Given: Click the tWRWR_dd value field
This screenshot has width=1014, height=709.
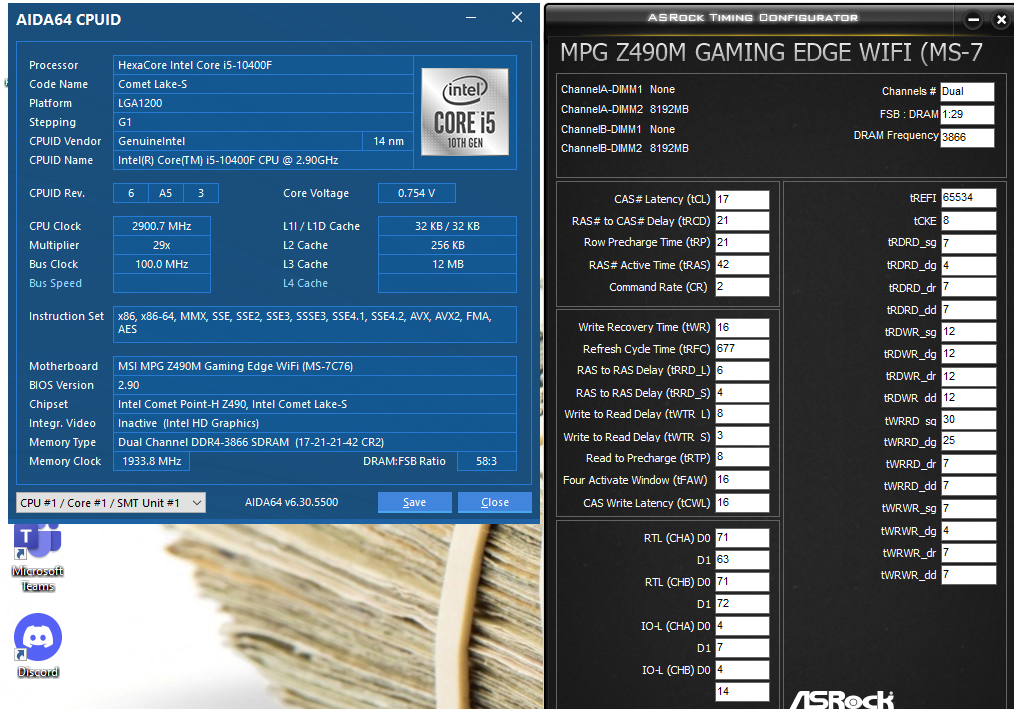Looking at the screenshot, I should click(968, 574).
